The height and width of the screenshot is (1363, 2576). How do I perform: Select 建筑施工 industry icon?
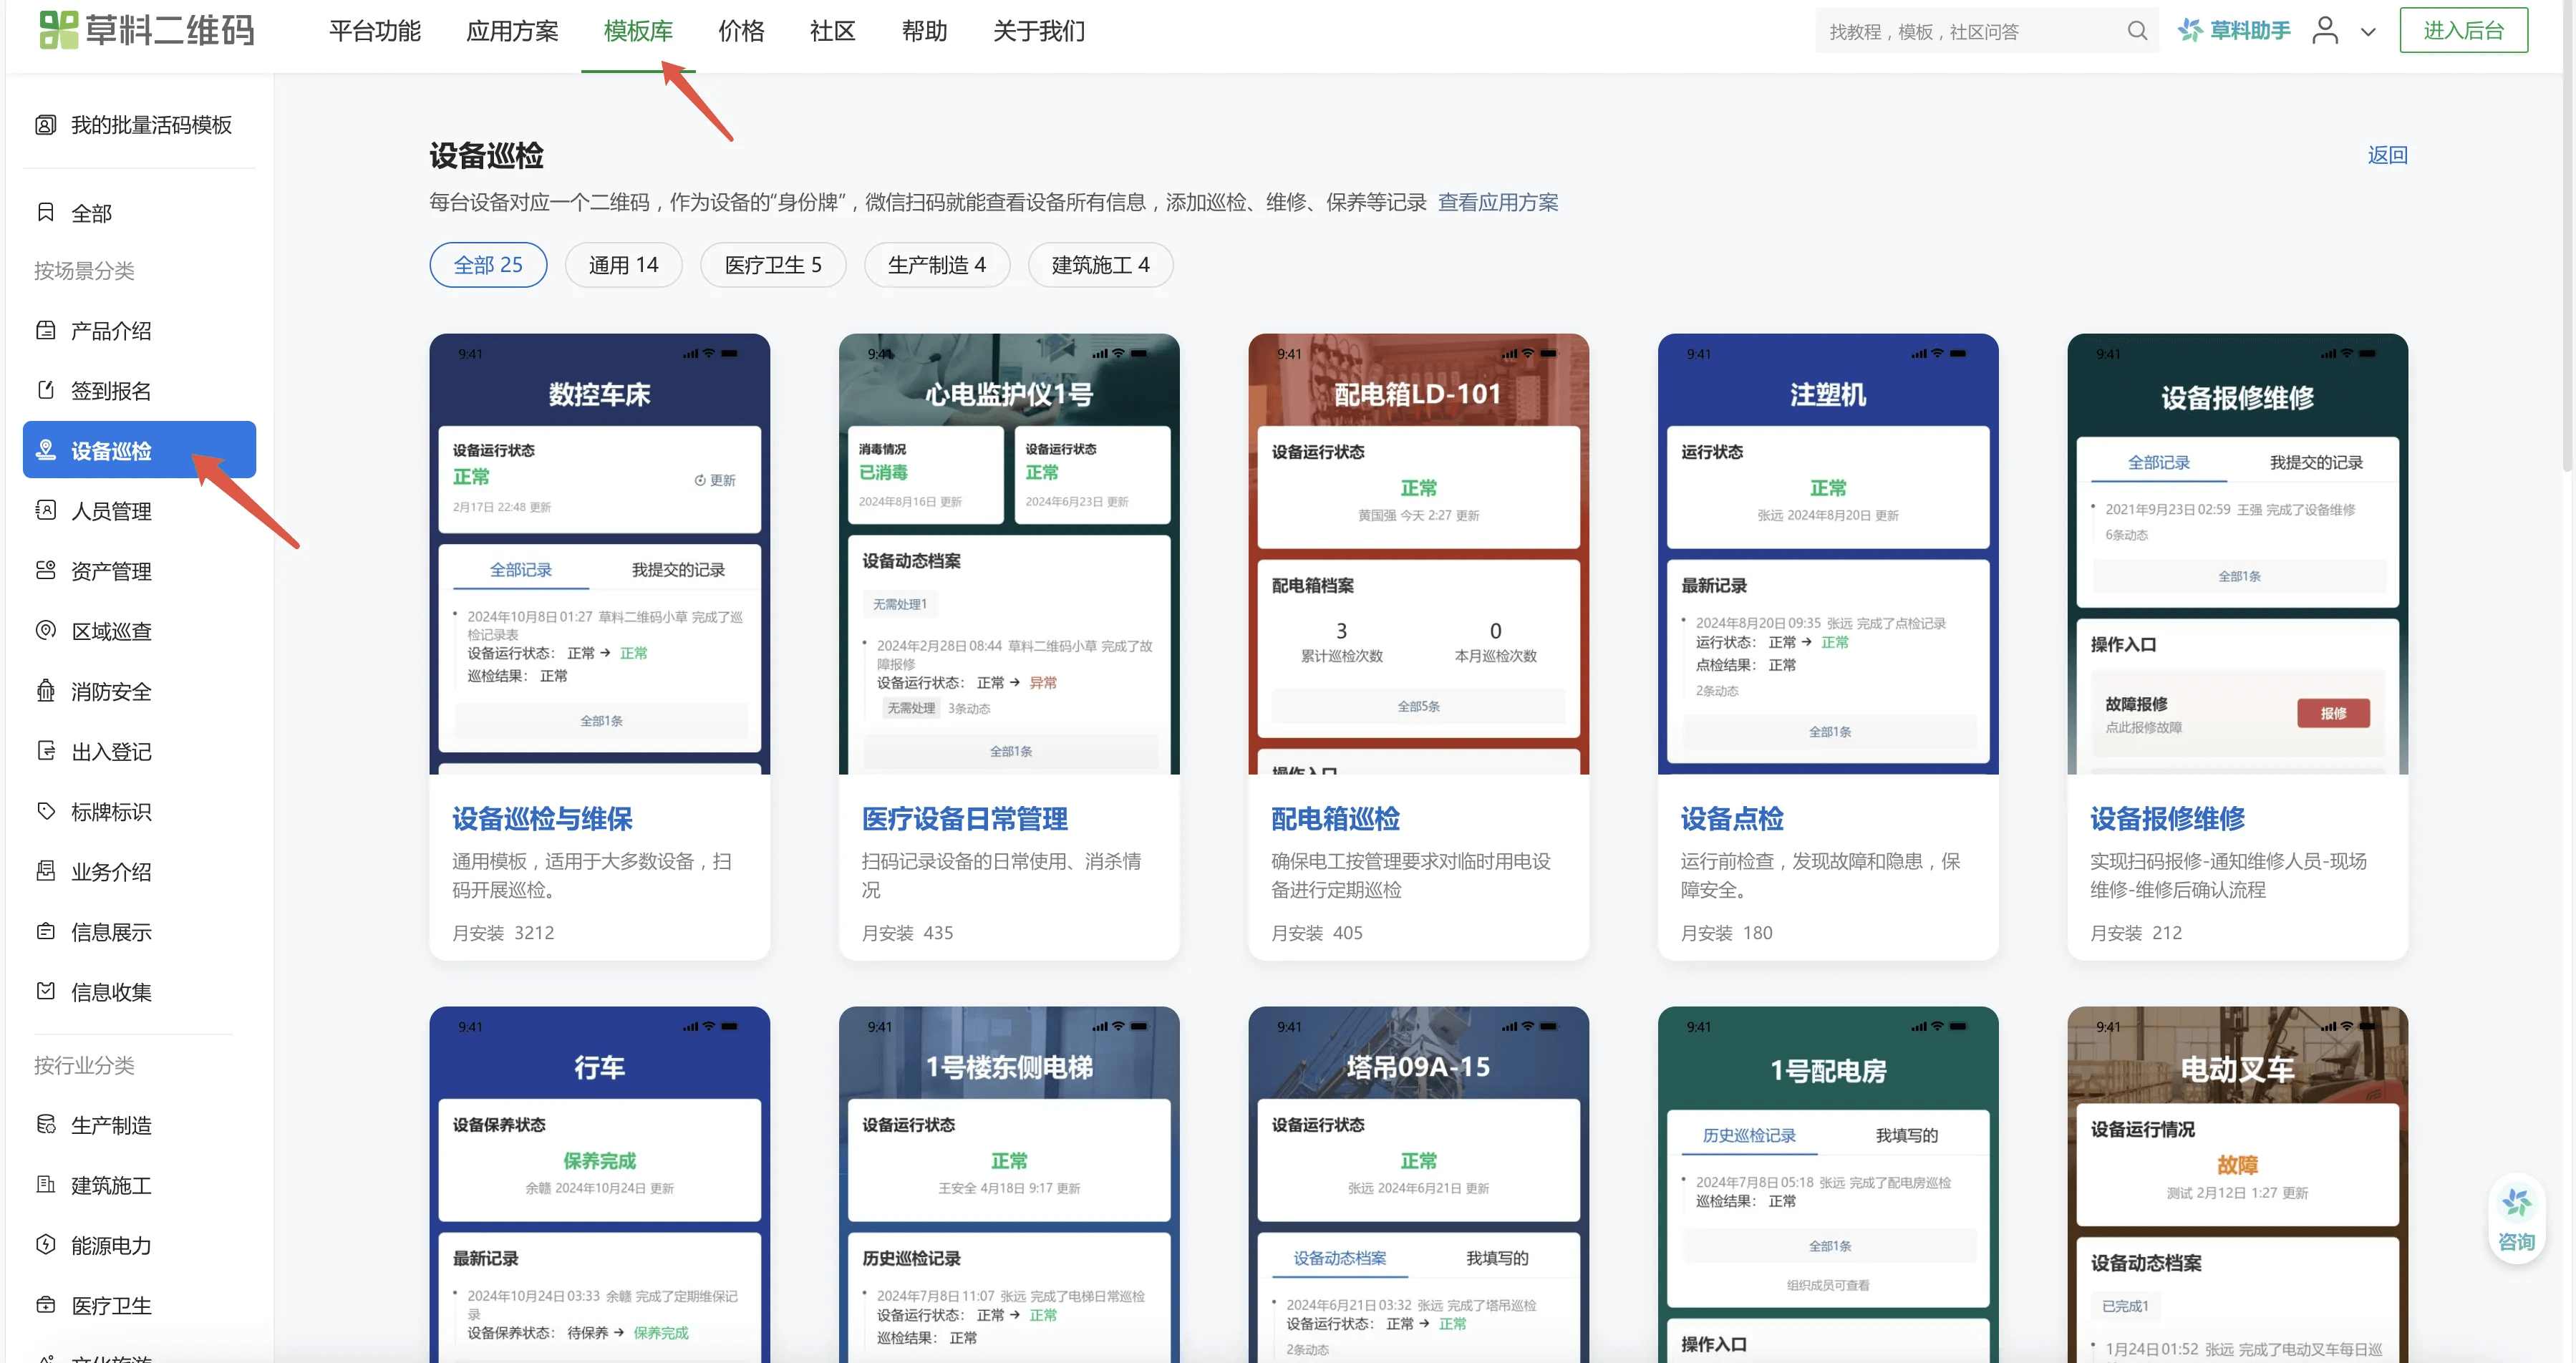(x=46, y=1185)
